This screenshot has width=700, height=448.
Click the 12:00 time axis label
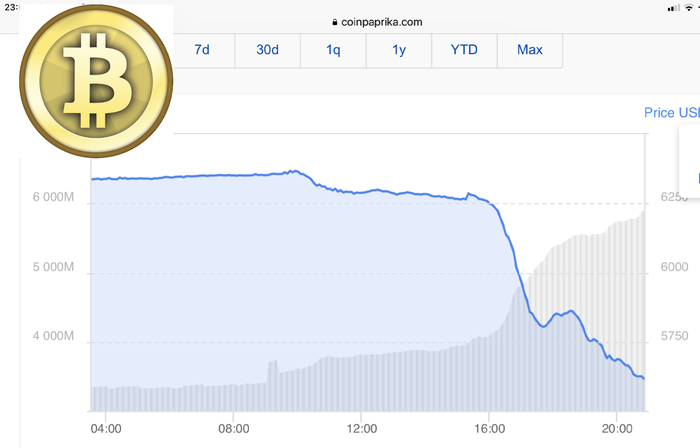tap(361, 429)
